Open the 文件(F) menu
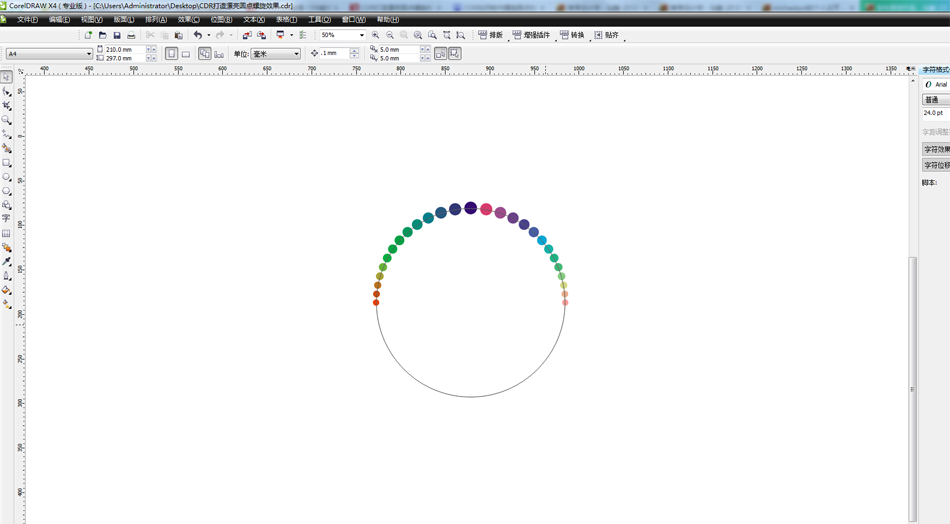Viewport: 950px width, 524px height. [x=27, y=19]
